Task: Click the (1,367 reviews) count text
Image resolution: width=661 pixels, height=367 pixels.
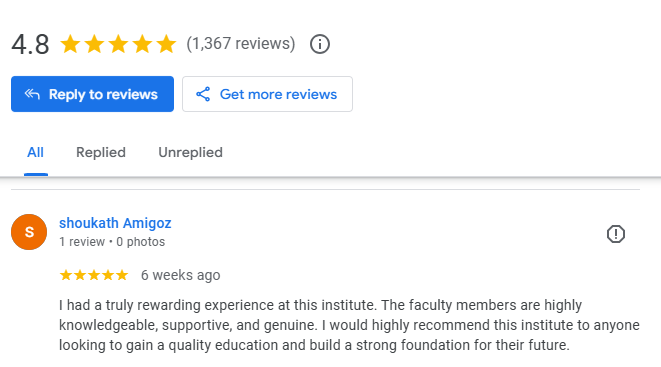Action: click(241, 43)
